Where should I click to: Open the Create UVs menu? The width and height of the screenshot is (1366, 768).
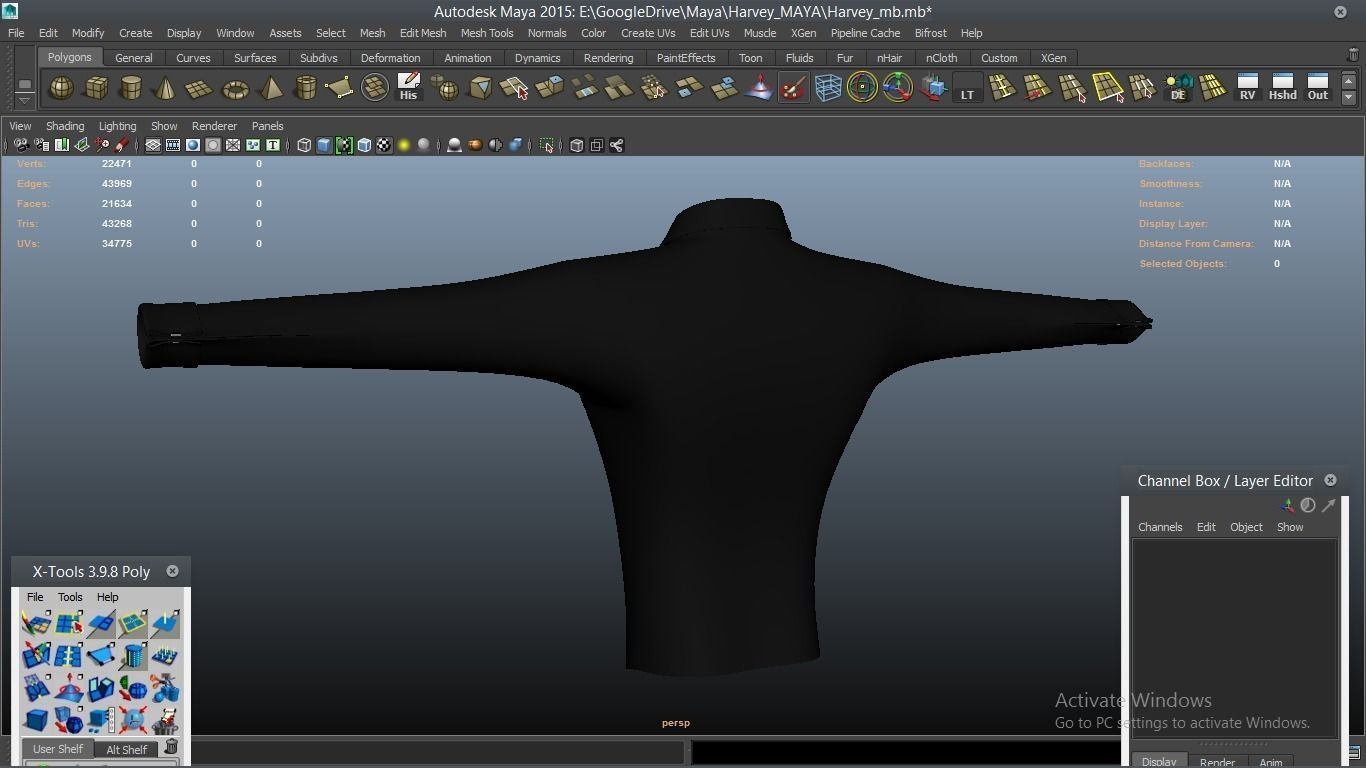(x=648, y=33)
